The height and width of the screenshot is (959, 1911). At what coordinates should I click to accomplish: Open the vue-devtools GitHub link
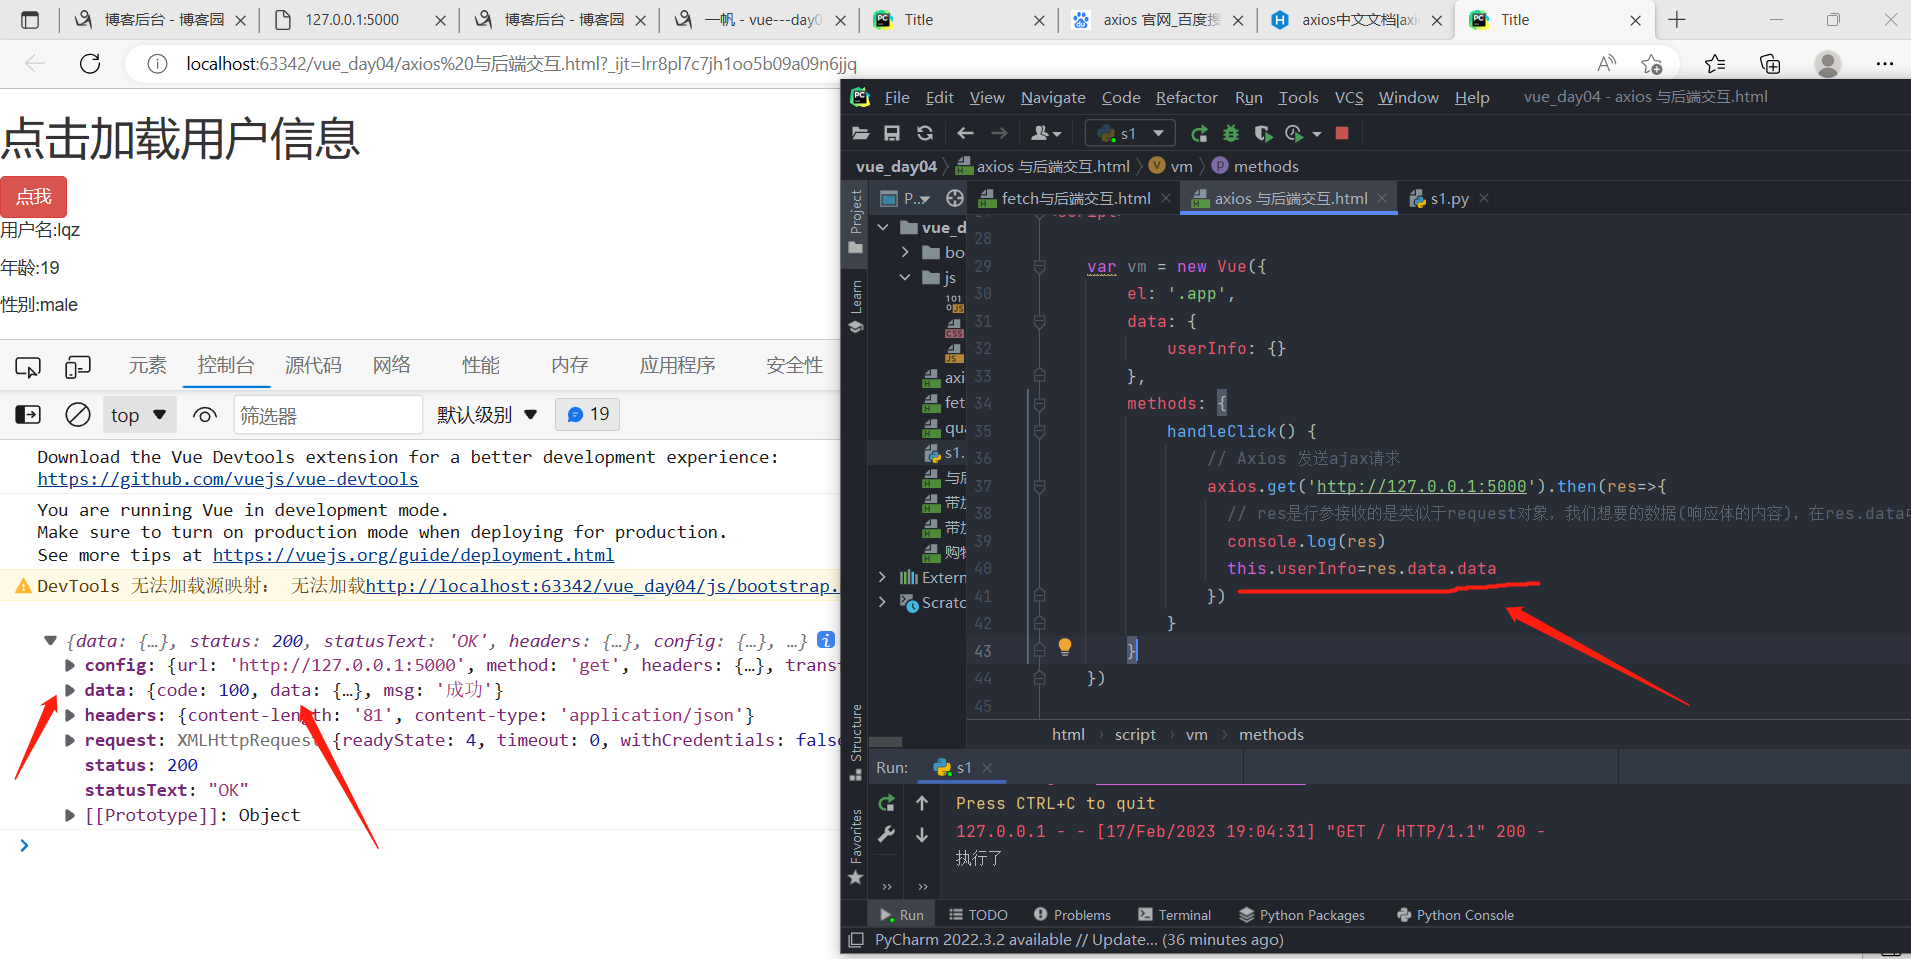pyautogui.click(x=228, y=479)
